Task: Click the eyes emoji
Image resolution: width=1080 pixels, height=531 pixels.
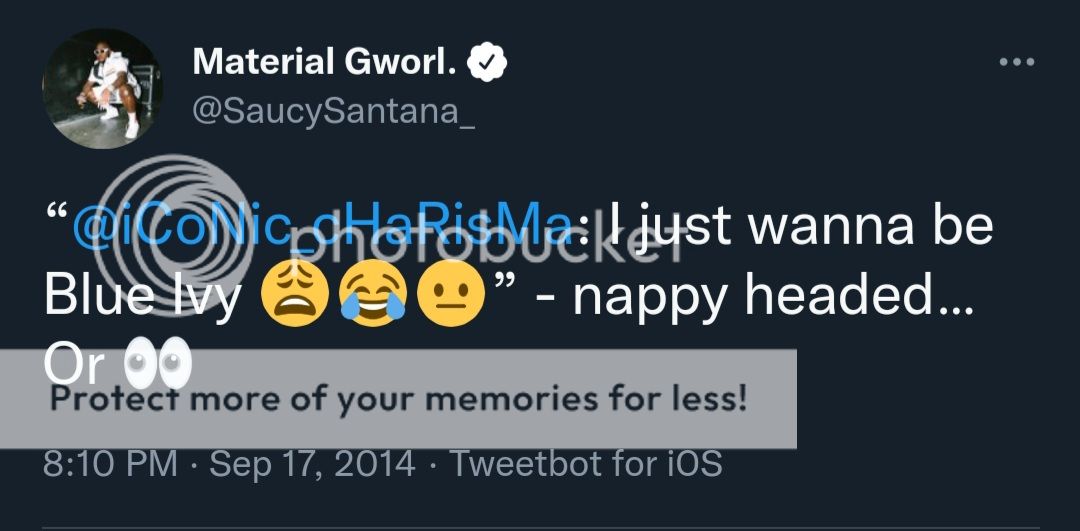Action: (x=158, y=366)
